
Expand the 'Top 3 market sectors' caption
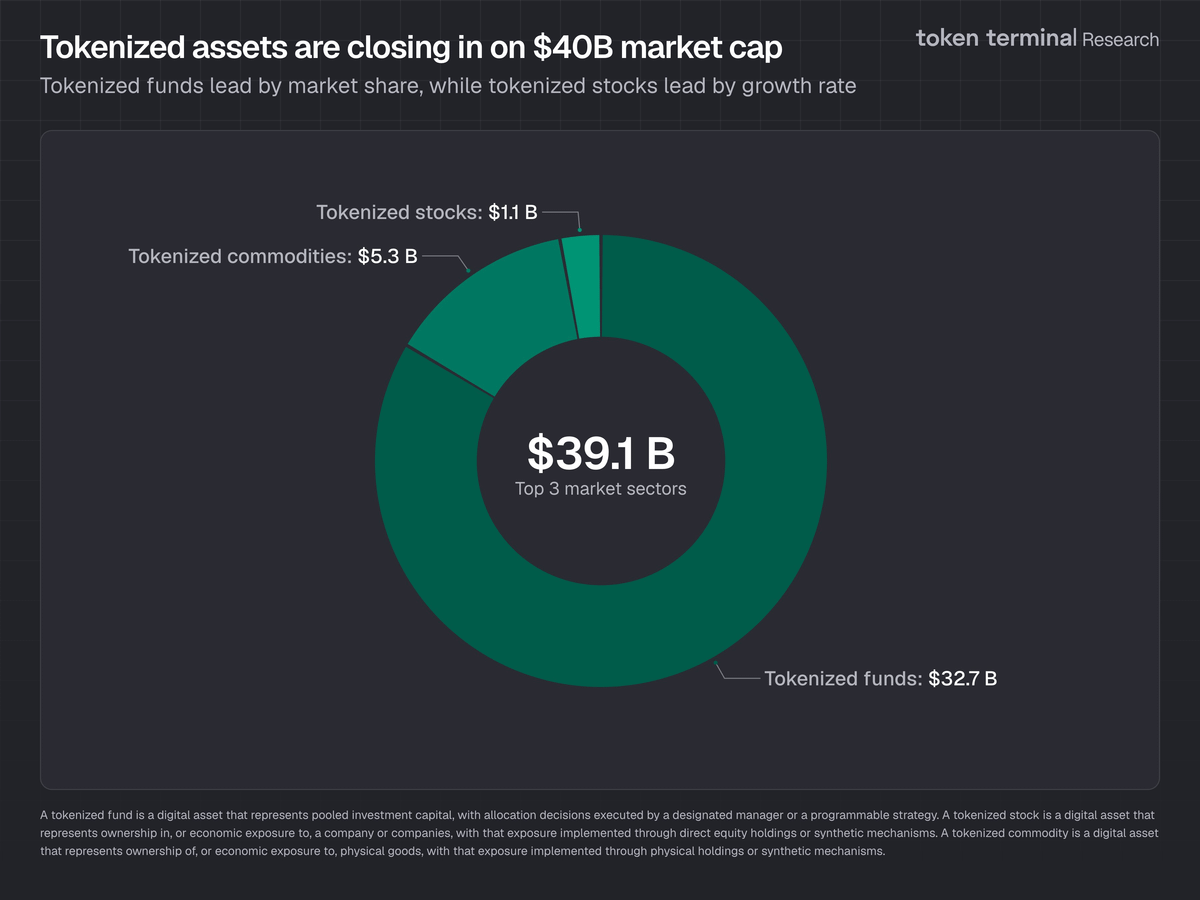pos(600,489)
